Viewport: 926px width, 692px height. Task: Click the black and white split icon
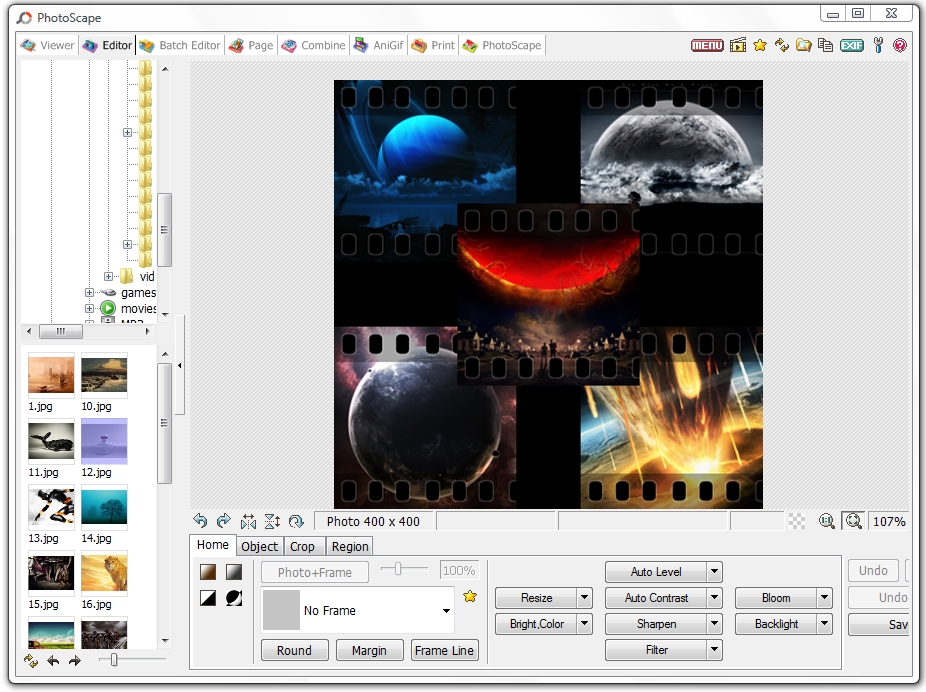point(208,598)
